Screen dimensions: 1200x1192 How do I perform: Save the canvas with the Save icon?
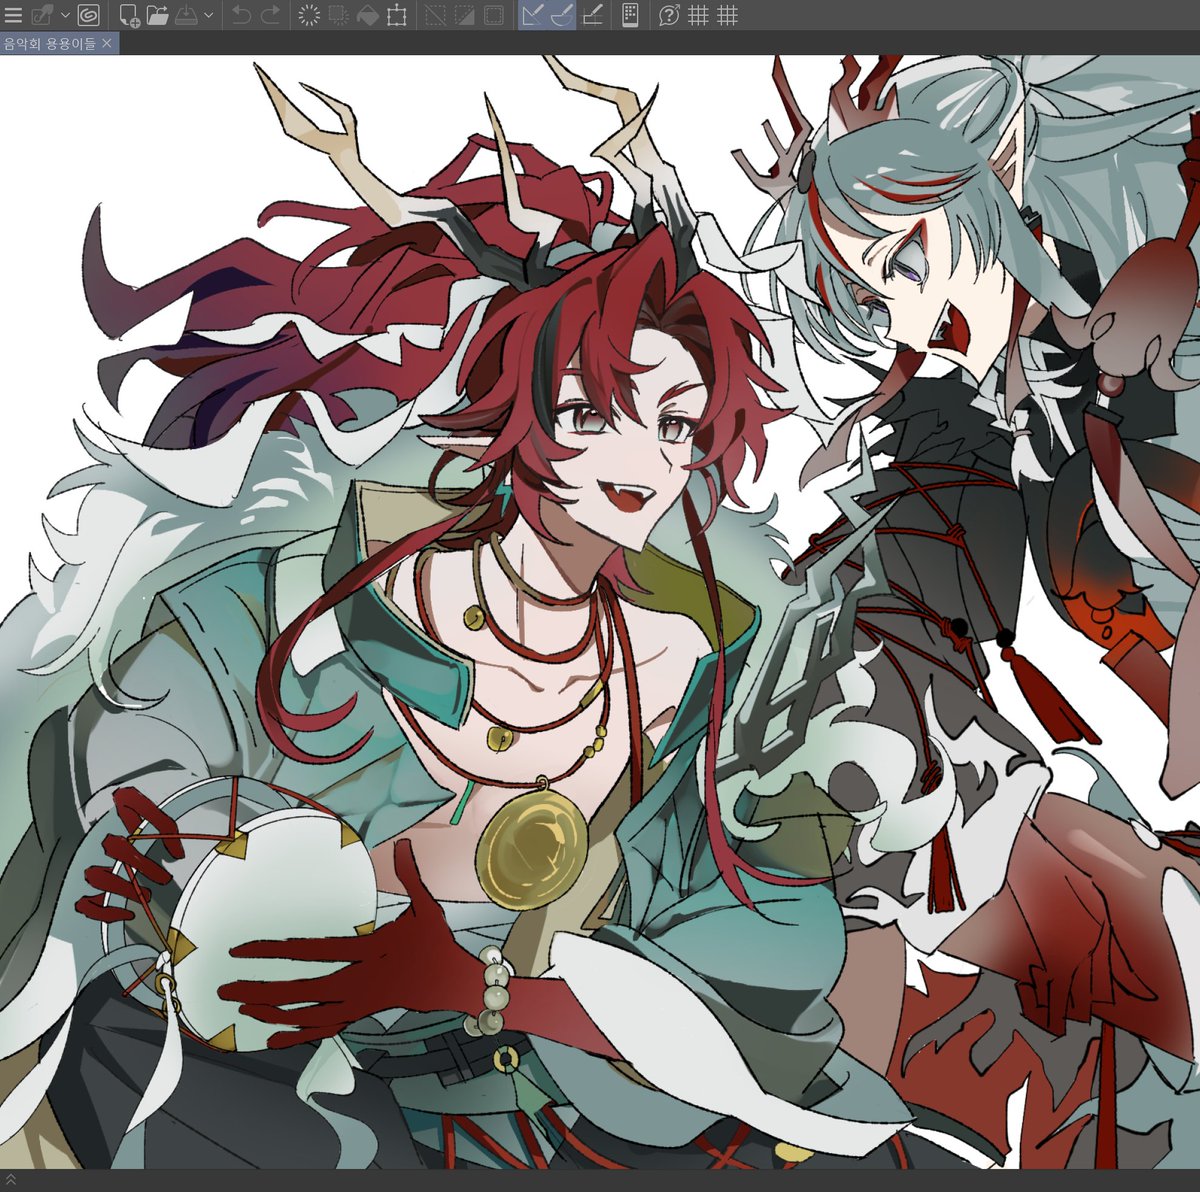(x=187, y=15)
